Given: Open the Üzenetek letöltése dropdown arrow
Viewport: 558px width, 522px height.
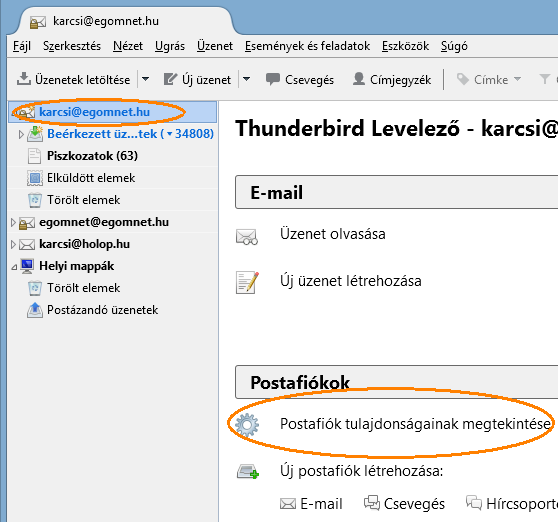Looking at the screenshot, I should click(146, 79).
